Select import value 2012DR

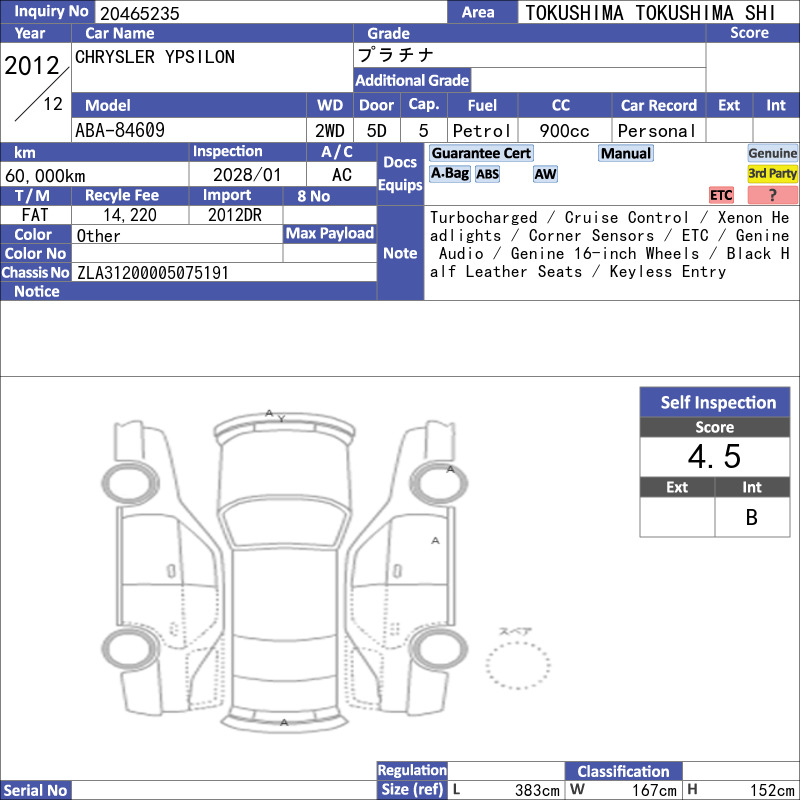(235, 215)
